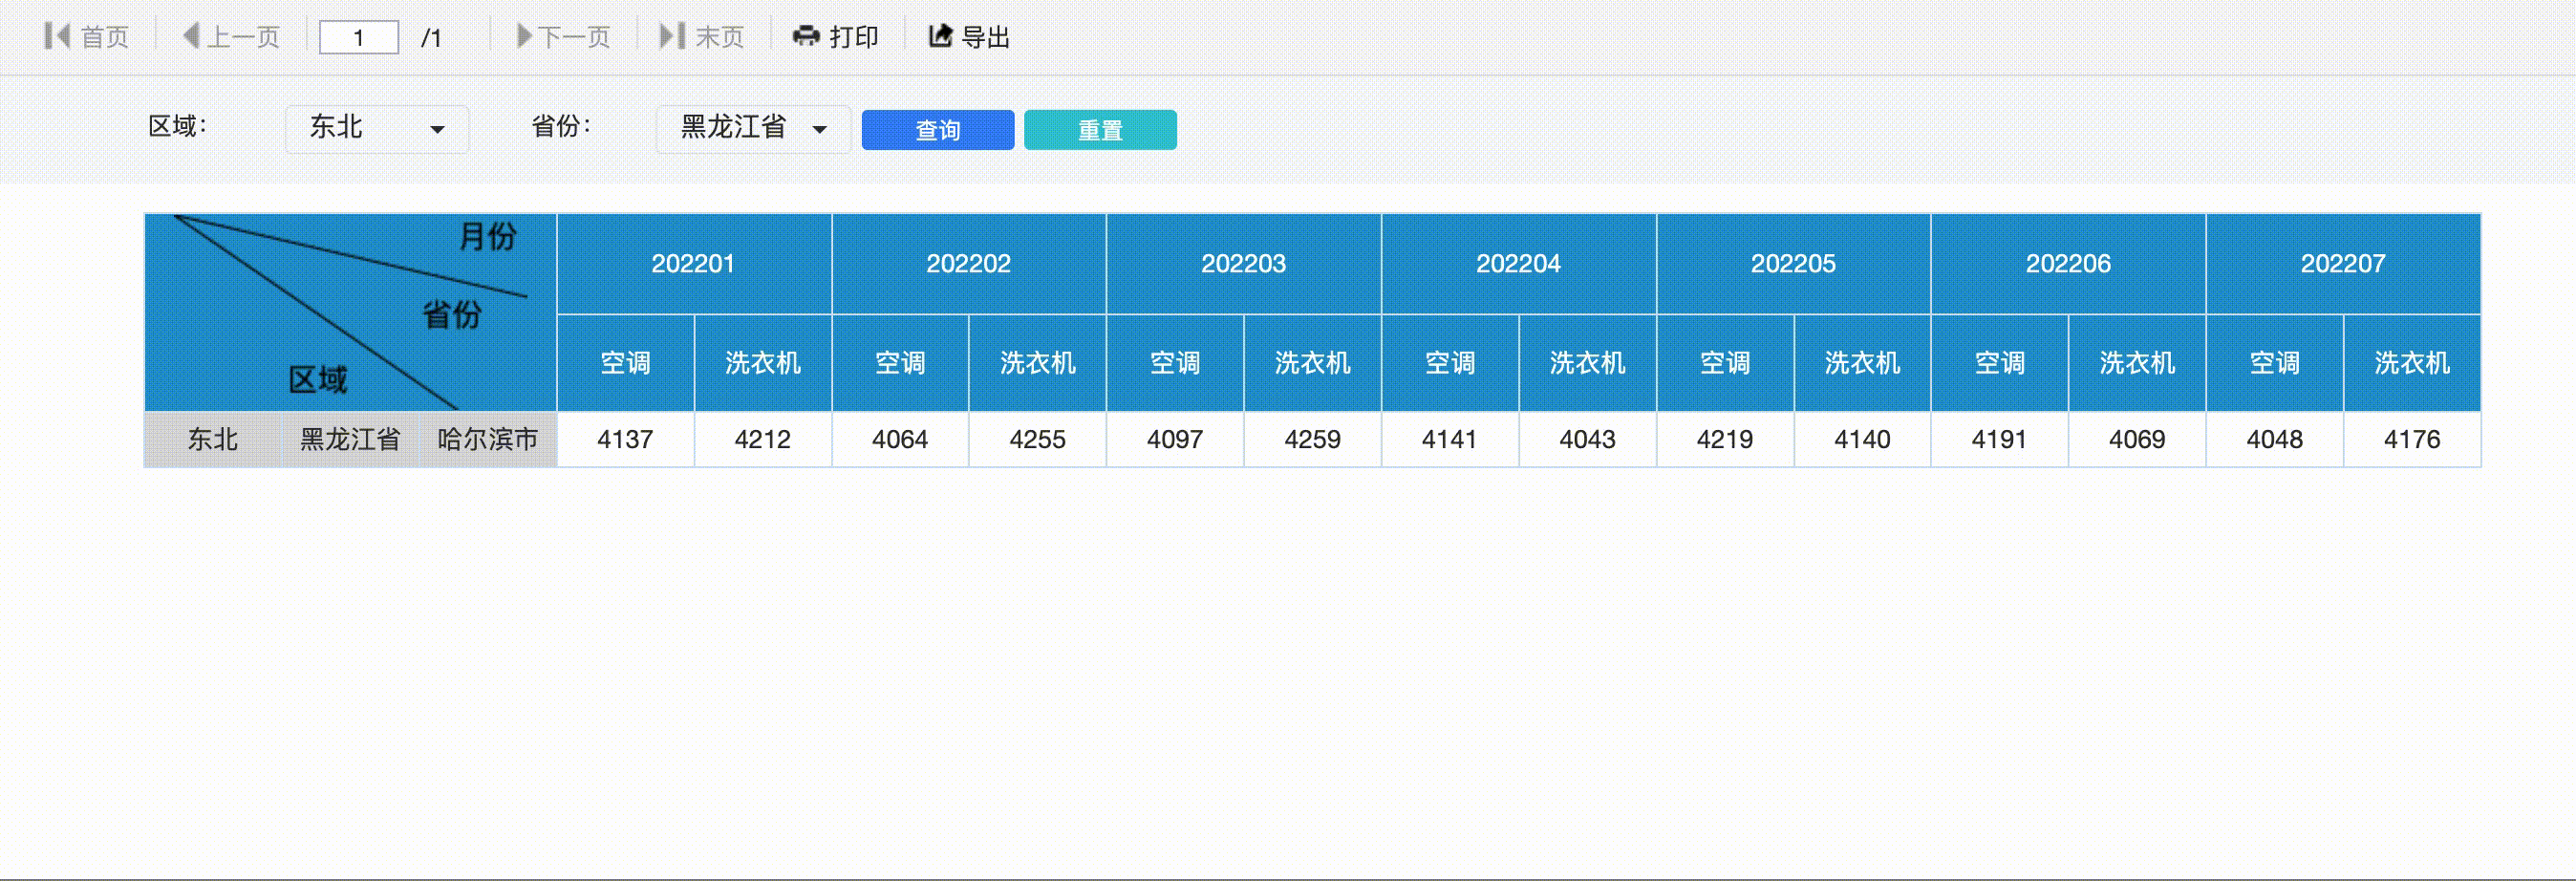Viewport: 2576px width, 881px height.
Task: Click next page arrow 下一页
Action: [524, 37]
